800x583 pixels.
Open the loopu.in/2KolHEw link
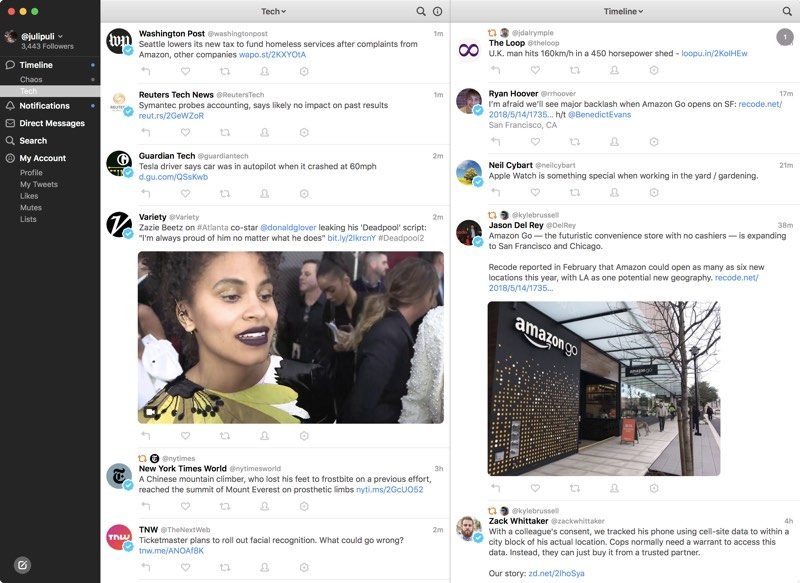coord(714,53)
